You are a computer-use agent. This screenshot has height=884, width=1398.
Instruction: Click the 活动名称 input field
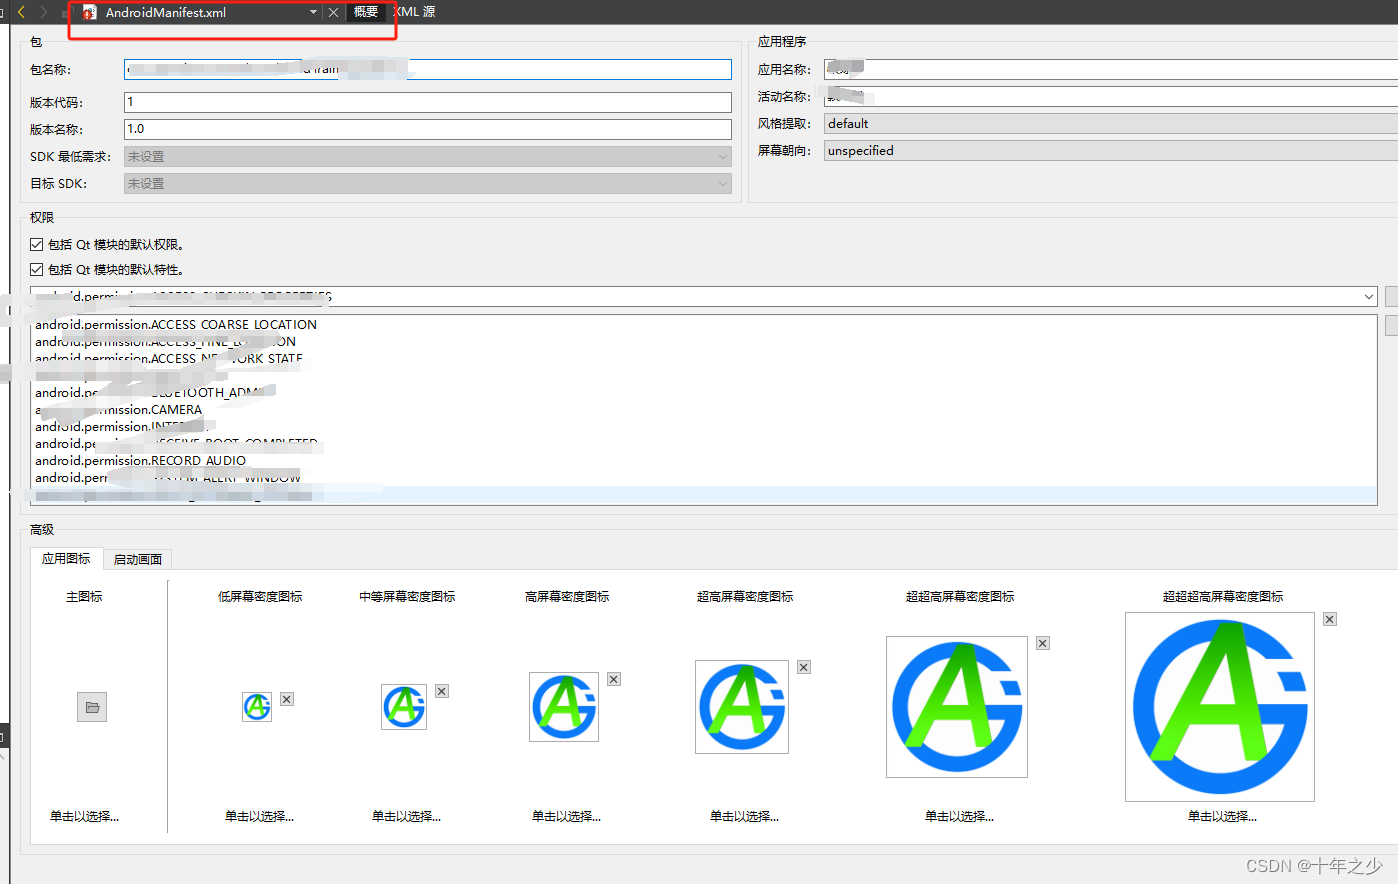(1110, 96)
